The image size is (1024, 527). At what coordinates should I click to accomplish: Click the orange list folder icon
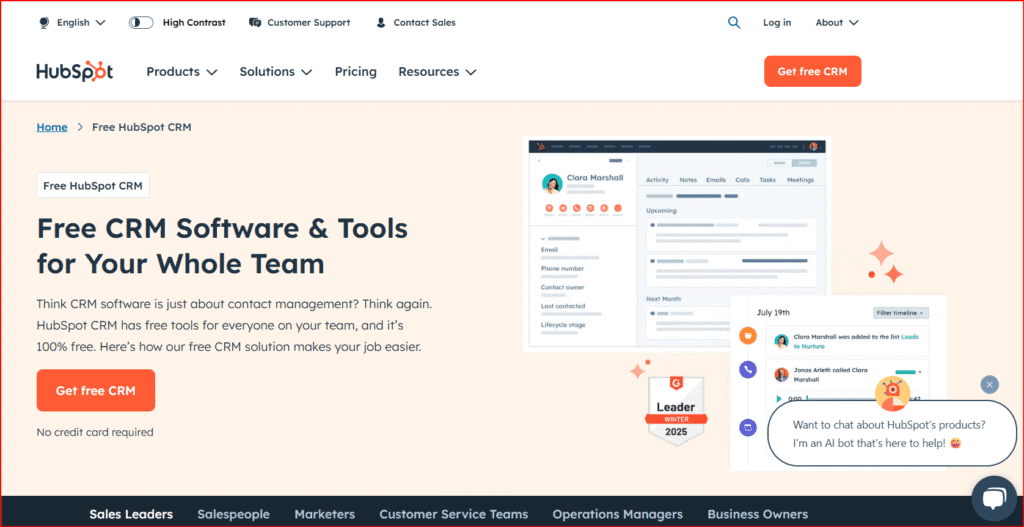(748, 336)
